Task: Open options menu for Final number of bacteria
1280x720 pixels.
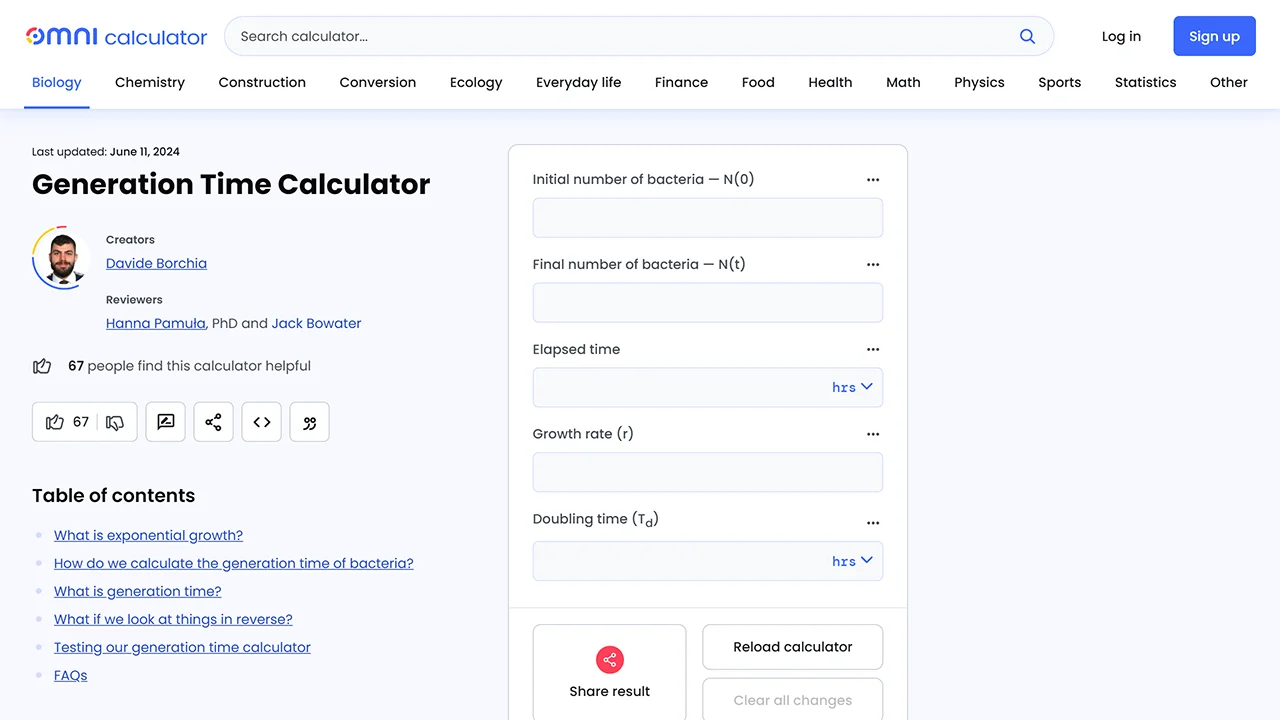Action: point(873,264)
